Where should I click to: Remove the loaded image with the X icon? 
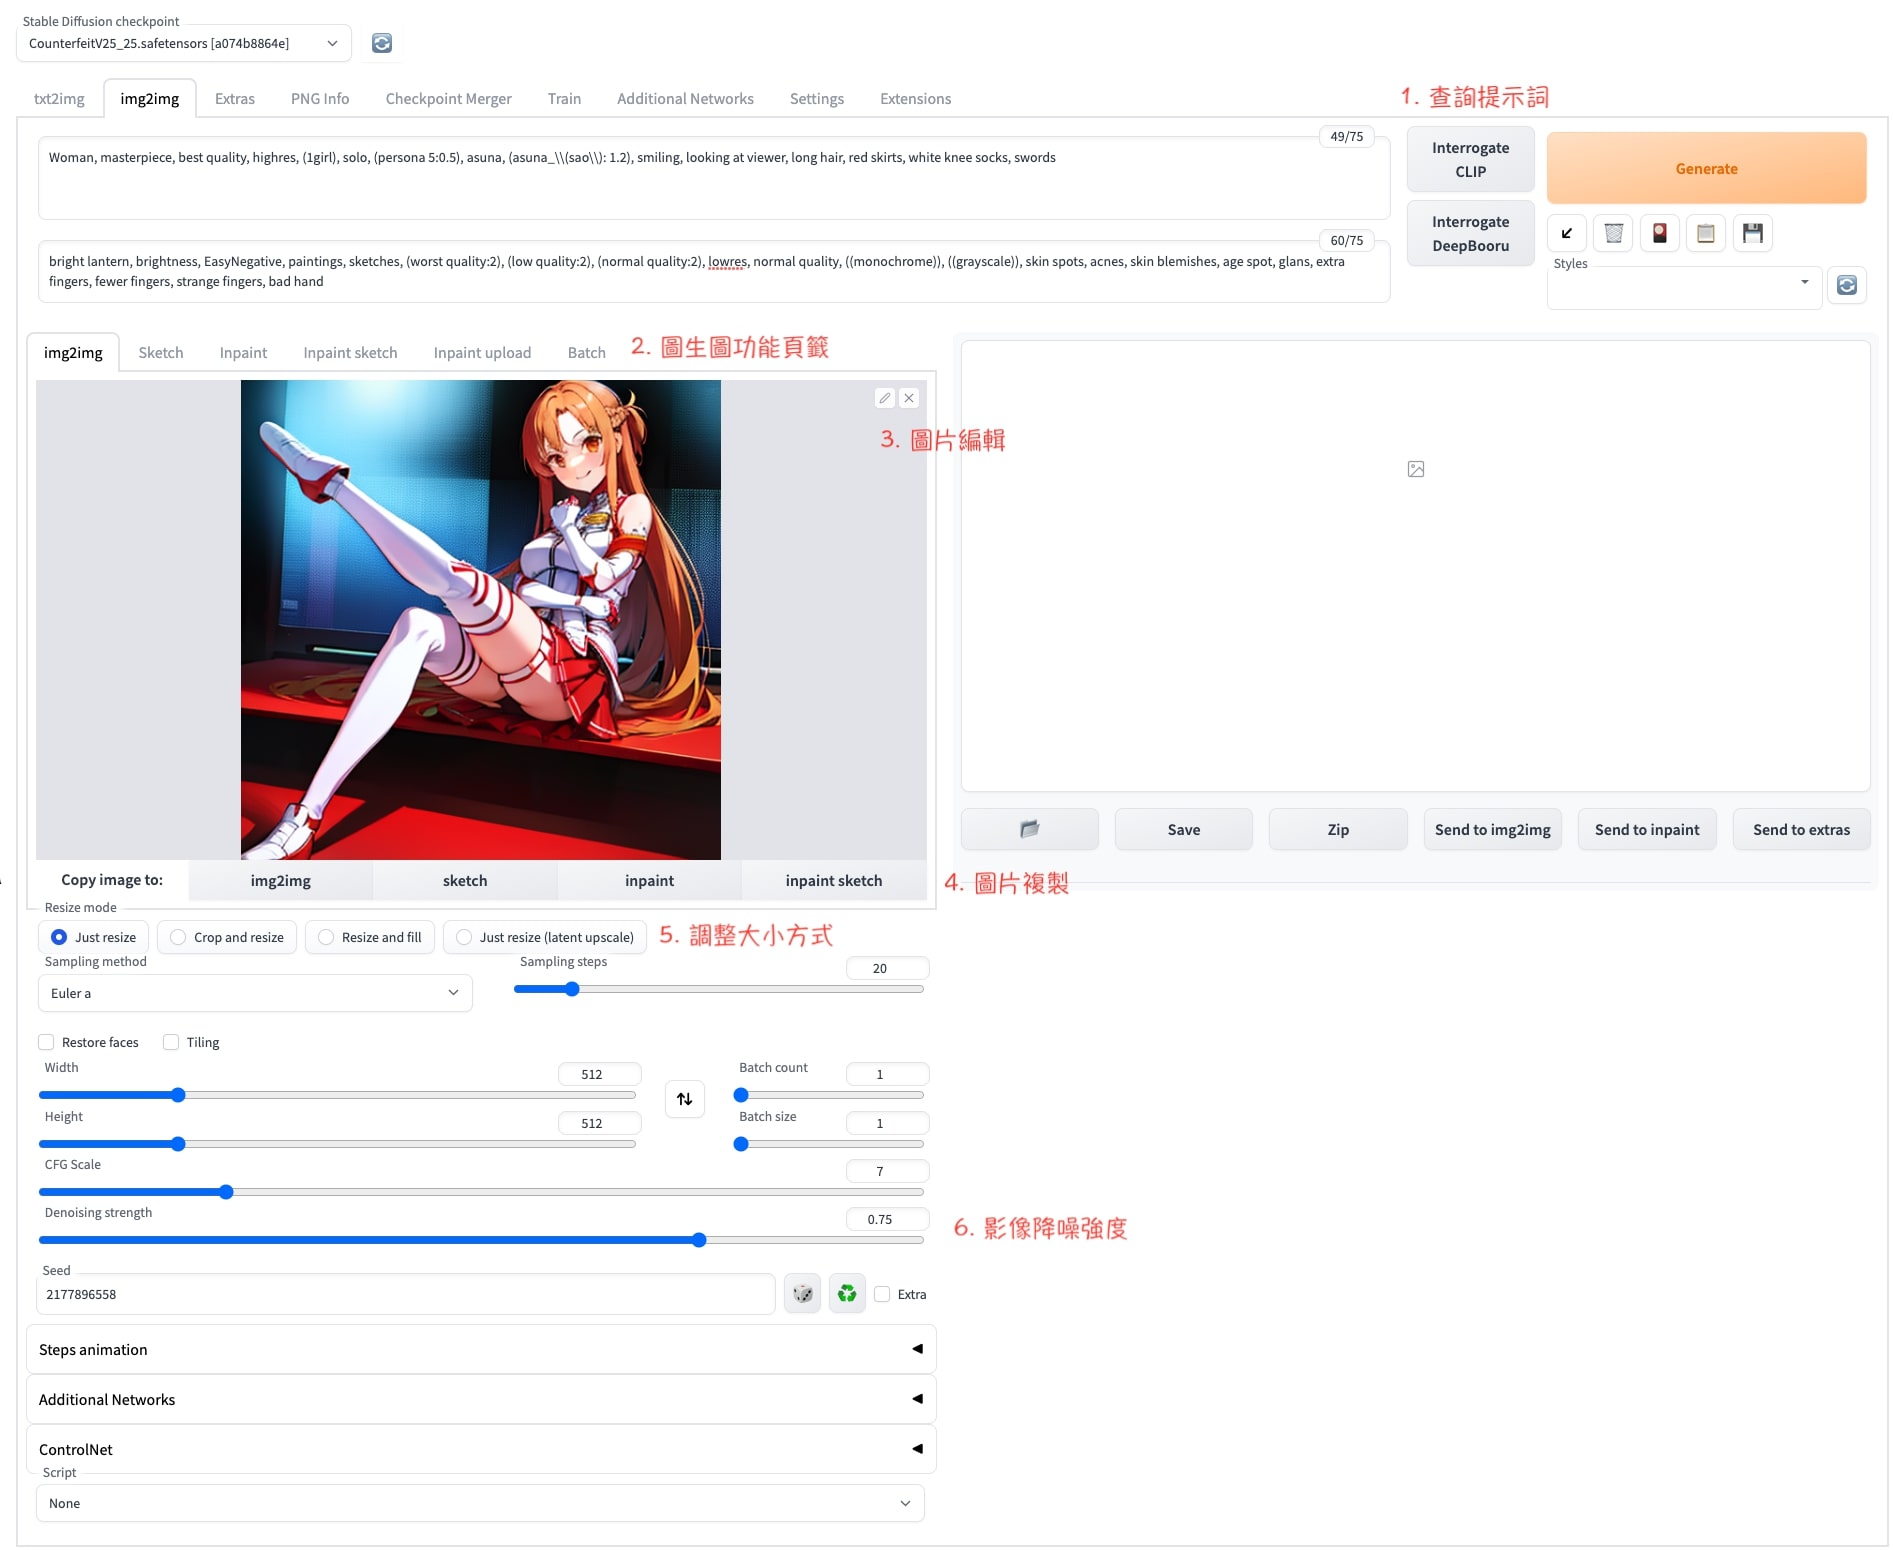(x=909, y=398)
